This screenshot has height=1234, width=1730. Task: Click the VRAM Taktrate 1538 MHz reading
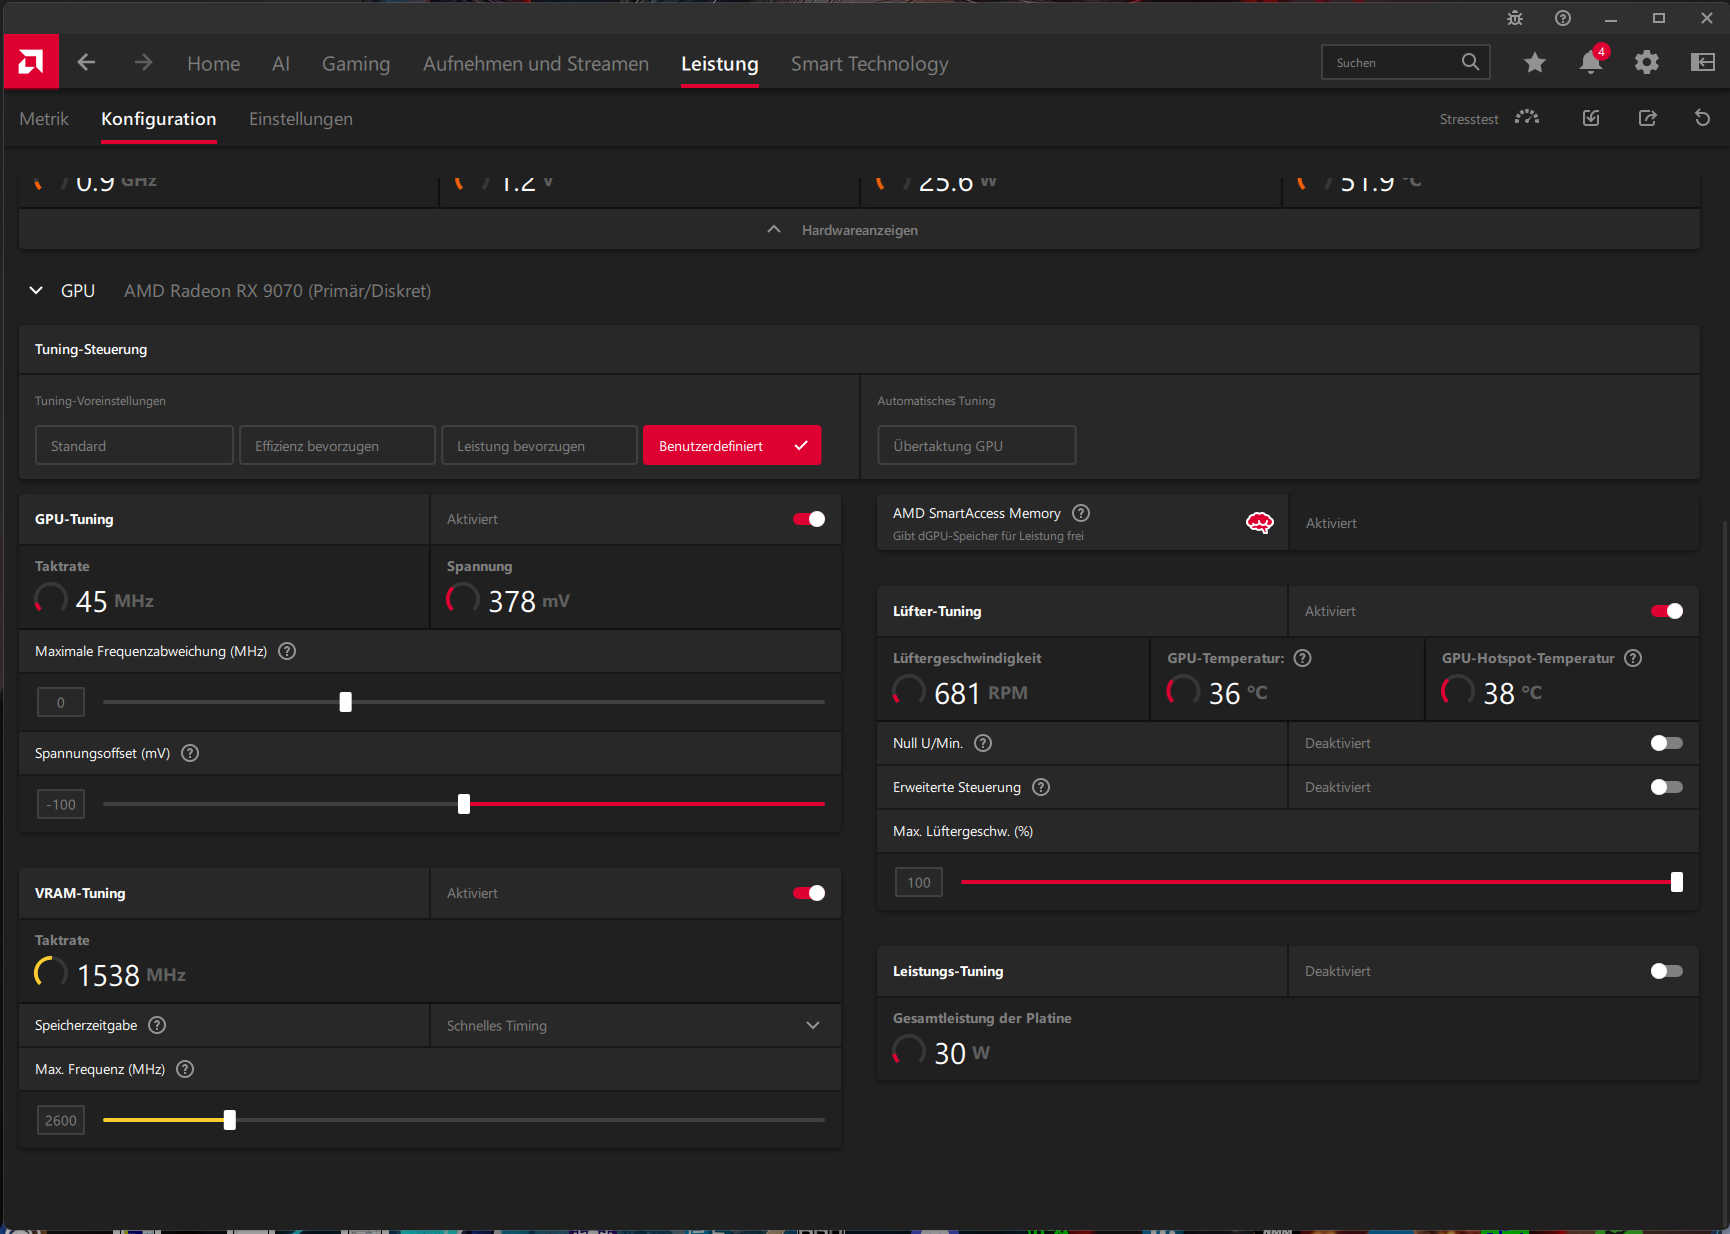pos(110,974)
